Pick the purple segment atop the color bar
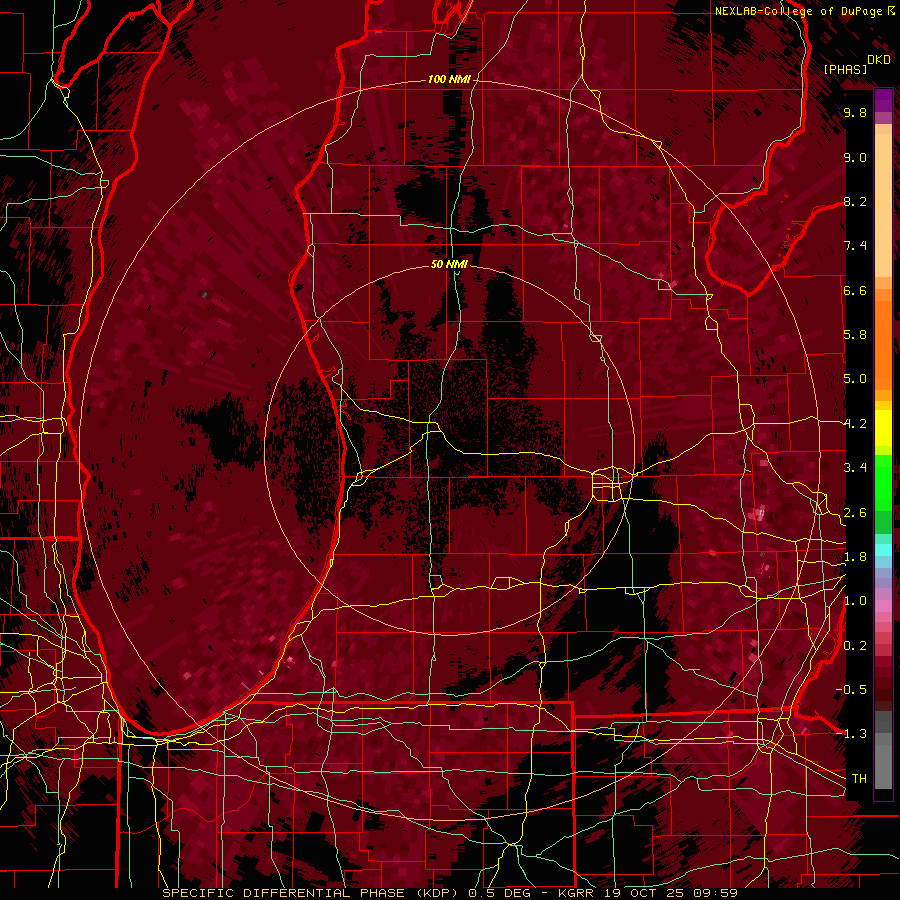Image resolution: width=900 pixels, height=900 pixels. click(x=883, y=100)
